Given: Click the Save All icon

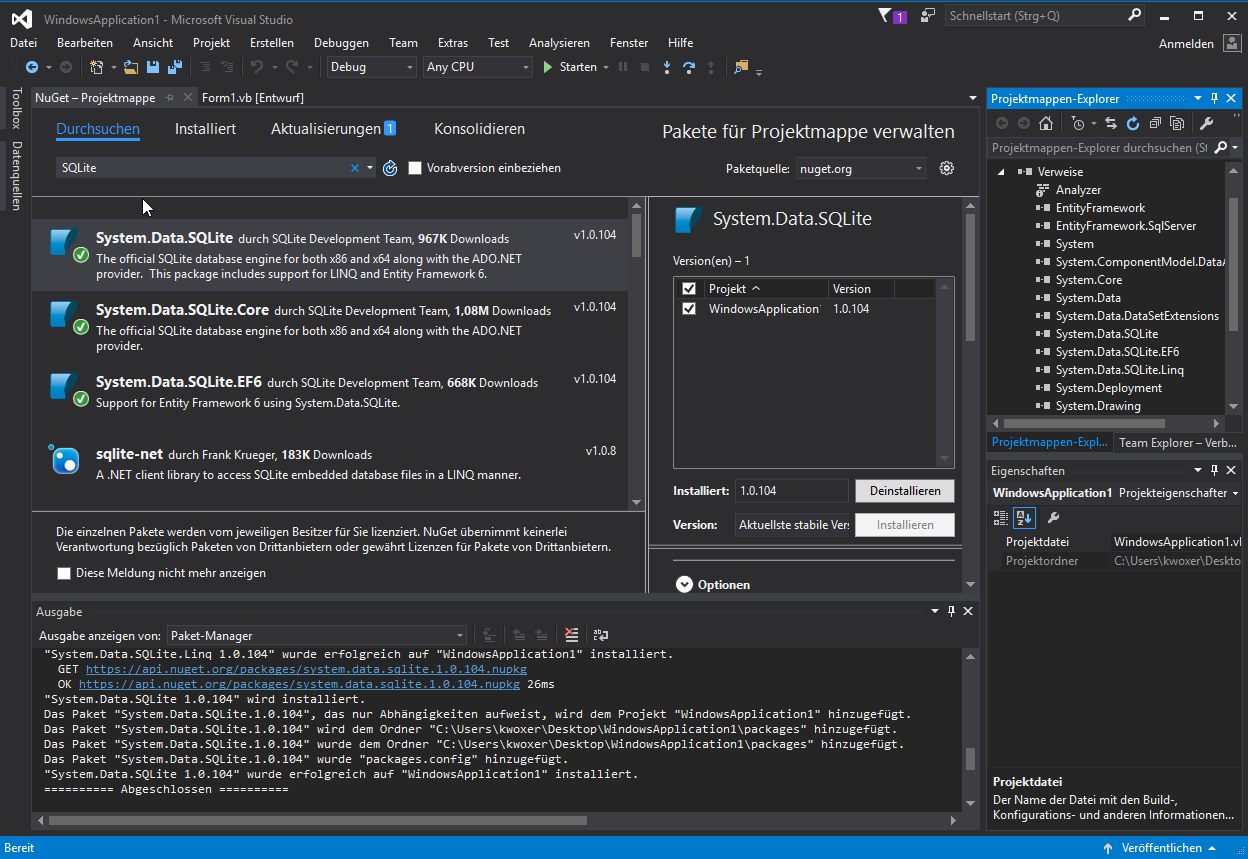Looking at the screenshot, I should pos(174,67).
